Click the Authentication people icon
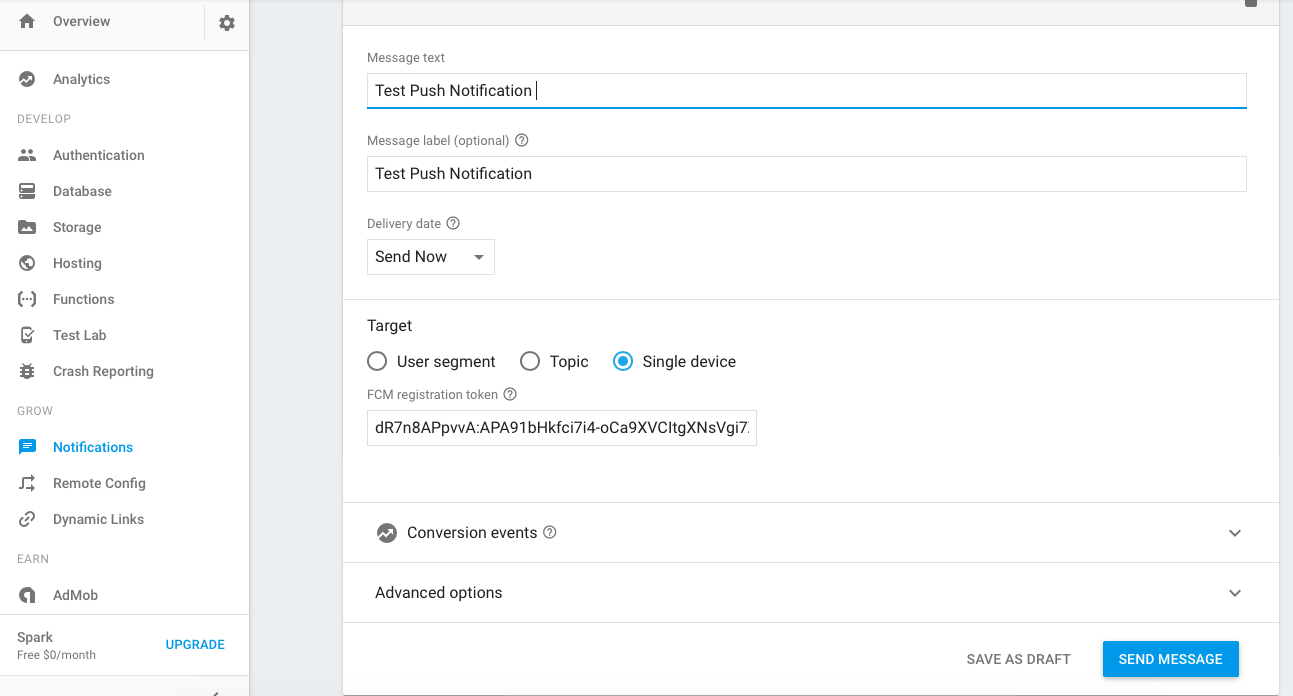The image size is (1293, 696). pos(27,155)
